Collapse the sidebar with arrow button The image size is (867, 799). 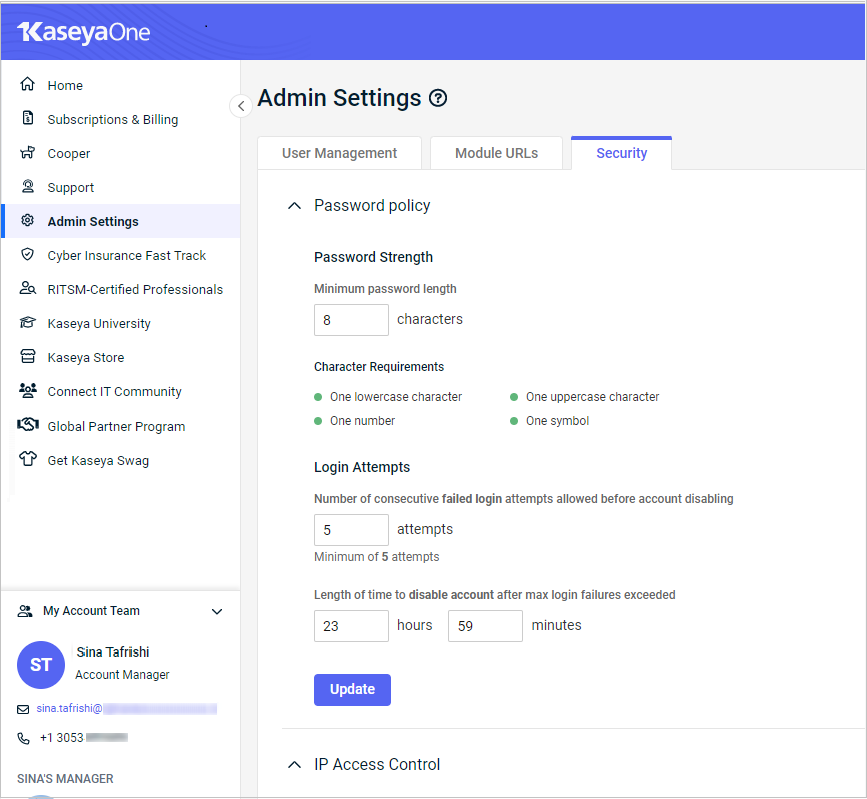[x=241, y=106]
